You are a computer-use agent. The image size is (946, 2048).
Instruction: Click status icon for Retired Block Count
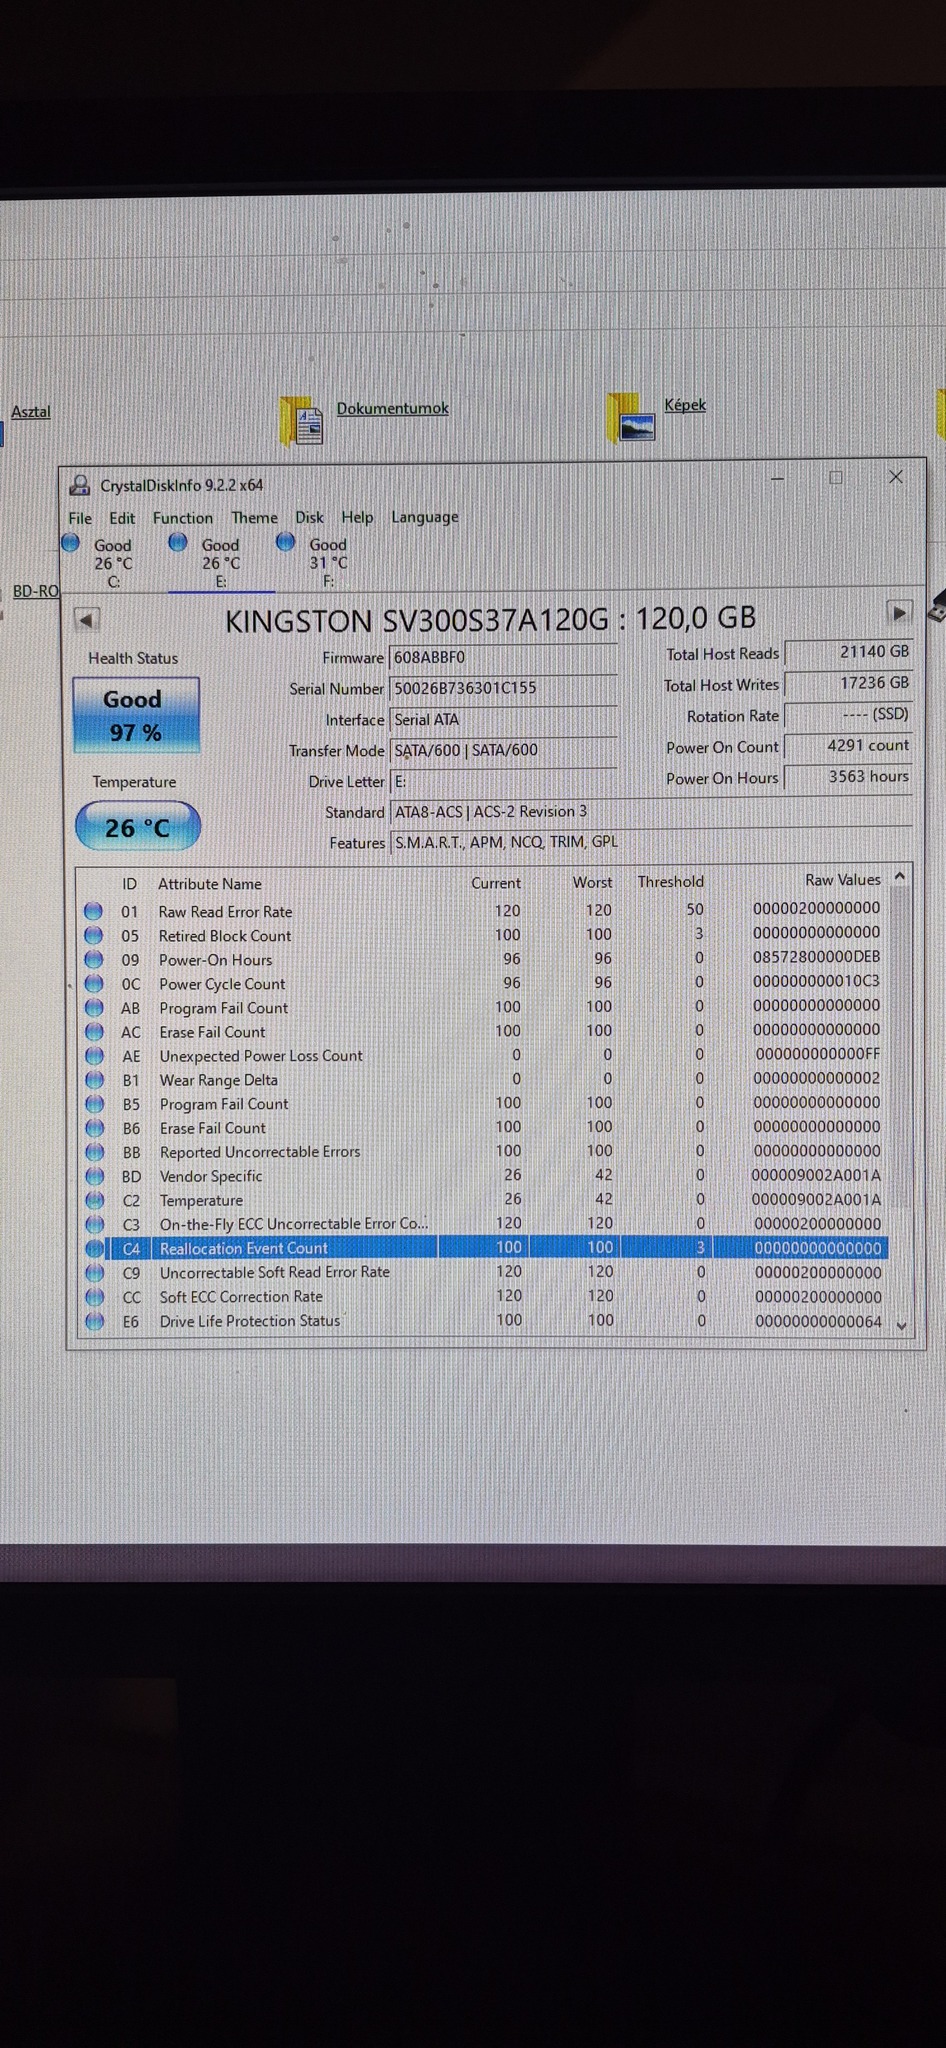(94, 935)
